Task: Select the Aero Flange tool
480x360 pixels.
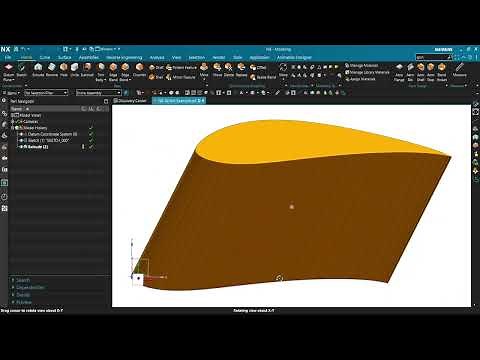Action: 399,72
